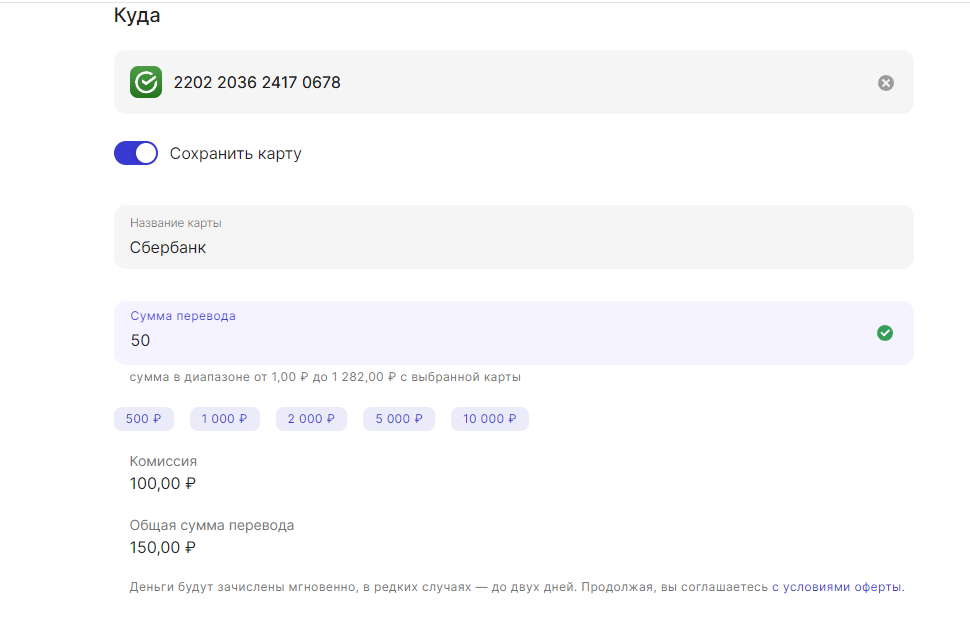Click the Комиссия value 100,00 ₽

[163, 484]
